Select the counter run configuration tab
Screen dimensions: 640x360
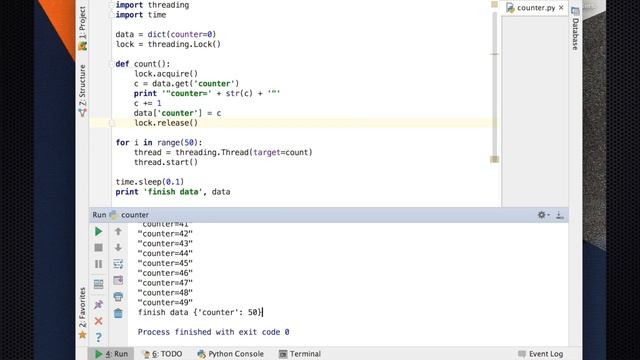point(129,215)
